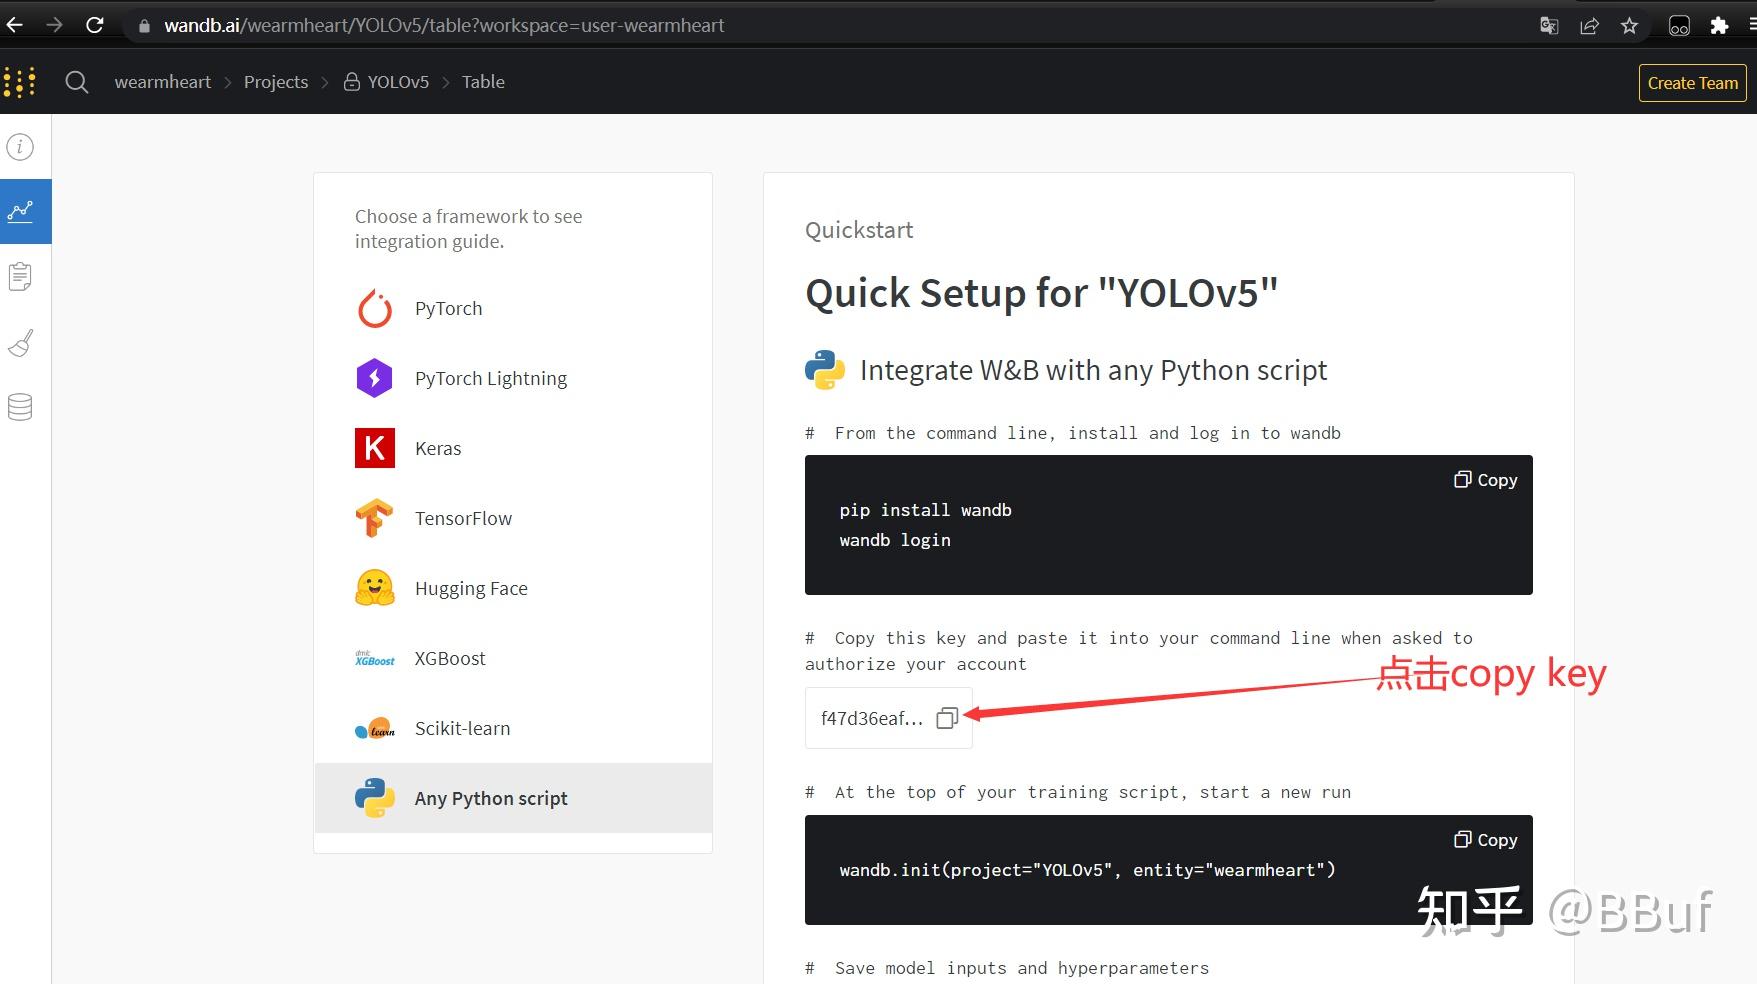
Task: Choose the Any Python script option
Action: point(491,799)
